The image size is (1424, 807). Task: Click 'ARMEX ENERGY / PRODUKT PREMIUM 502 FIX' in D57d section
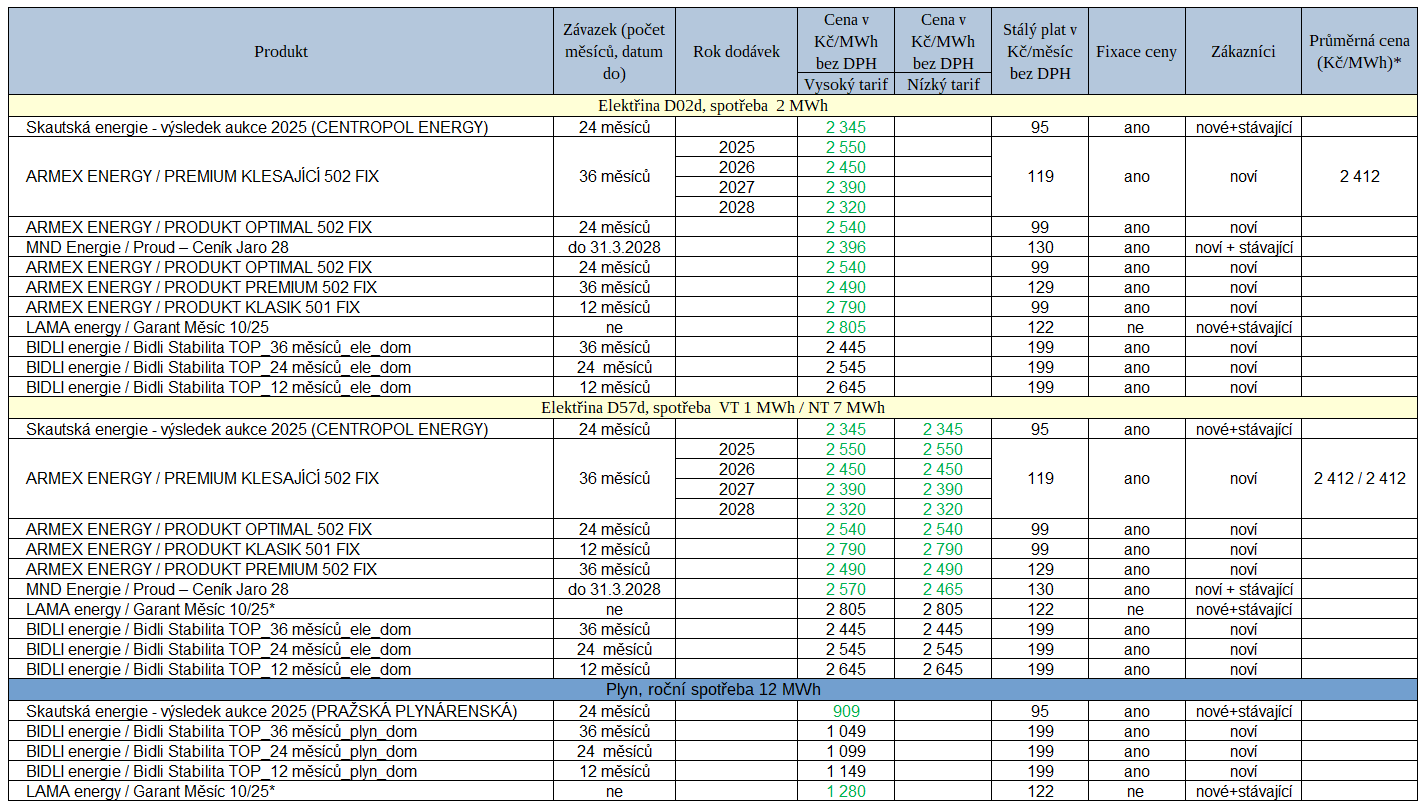tap(201, 569)
